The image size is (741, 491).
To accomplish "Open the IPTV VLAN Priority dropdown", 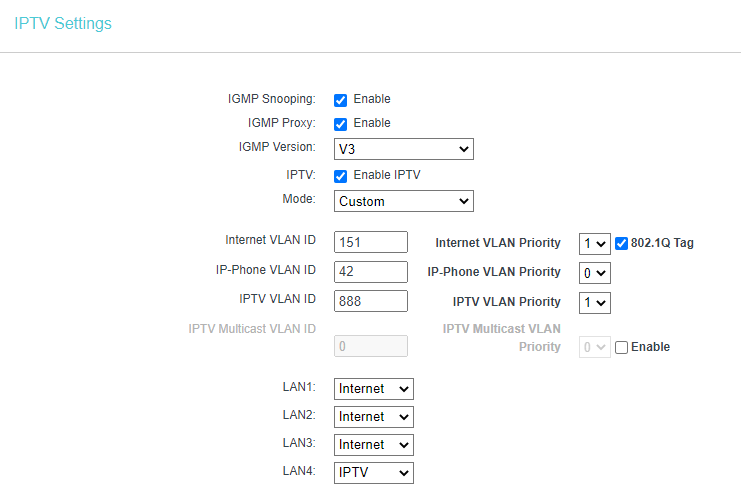I will [x=595, y=302].
